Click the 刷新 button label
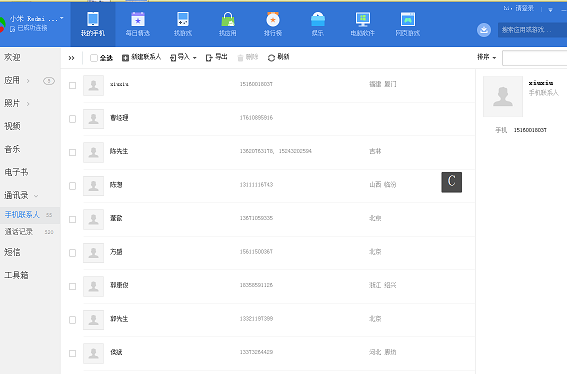567x374 pixels. click(x=283, y=57)
